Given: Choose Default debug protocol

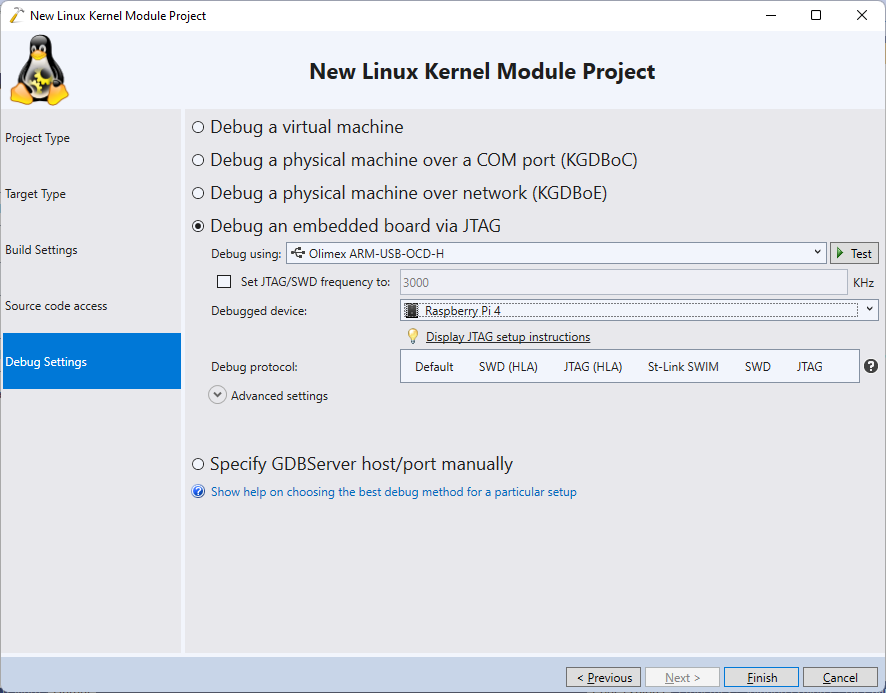Looking at the screenshot, I should click(x=434, y=366).
